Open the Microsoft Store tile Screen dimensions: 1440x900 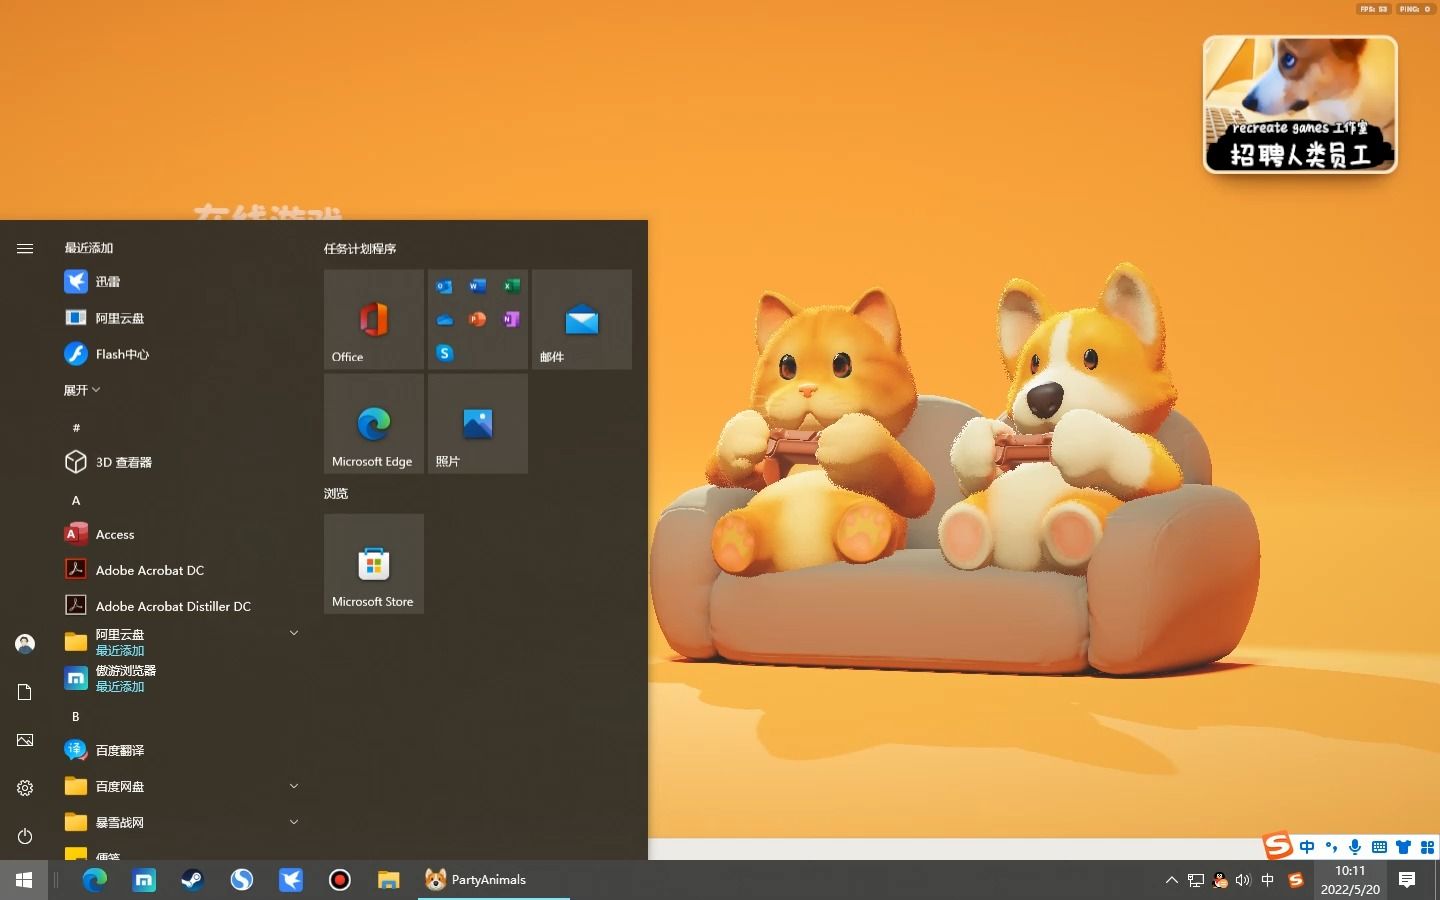point(374,564)
